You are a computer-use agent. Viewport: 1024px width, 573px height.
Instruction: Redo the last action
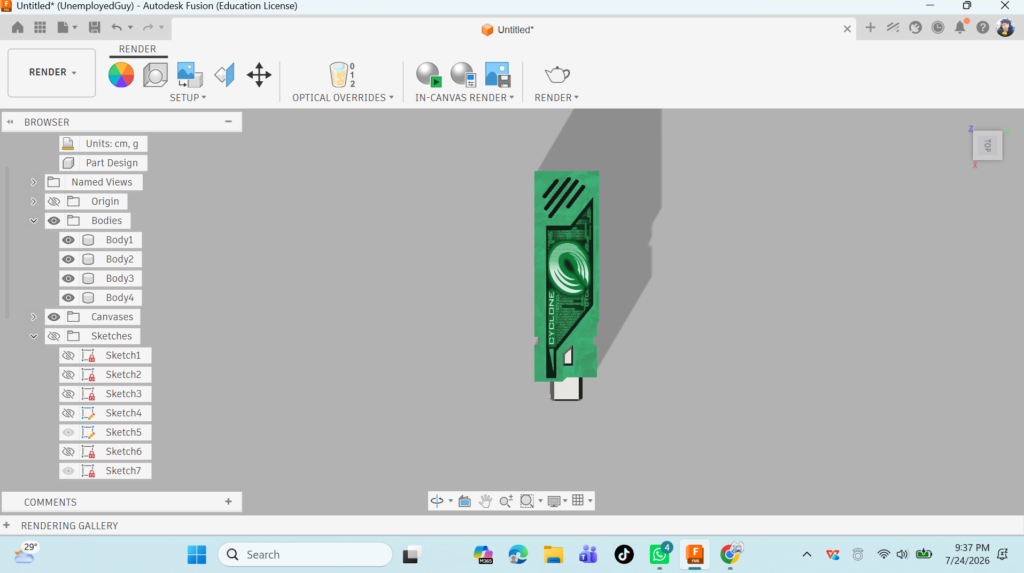(148, 27)
